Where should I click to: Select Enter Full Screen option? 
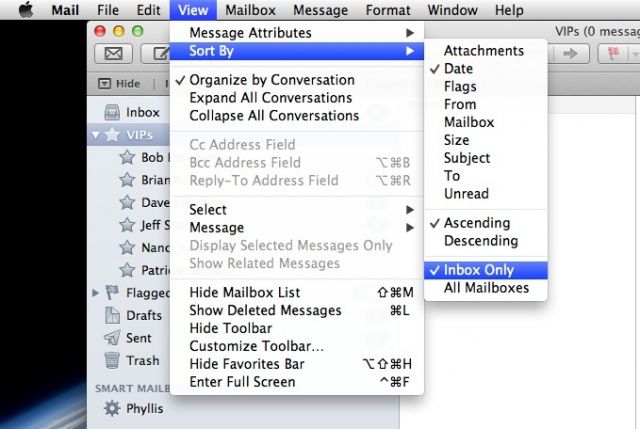242,382
